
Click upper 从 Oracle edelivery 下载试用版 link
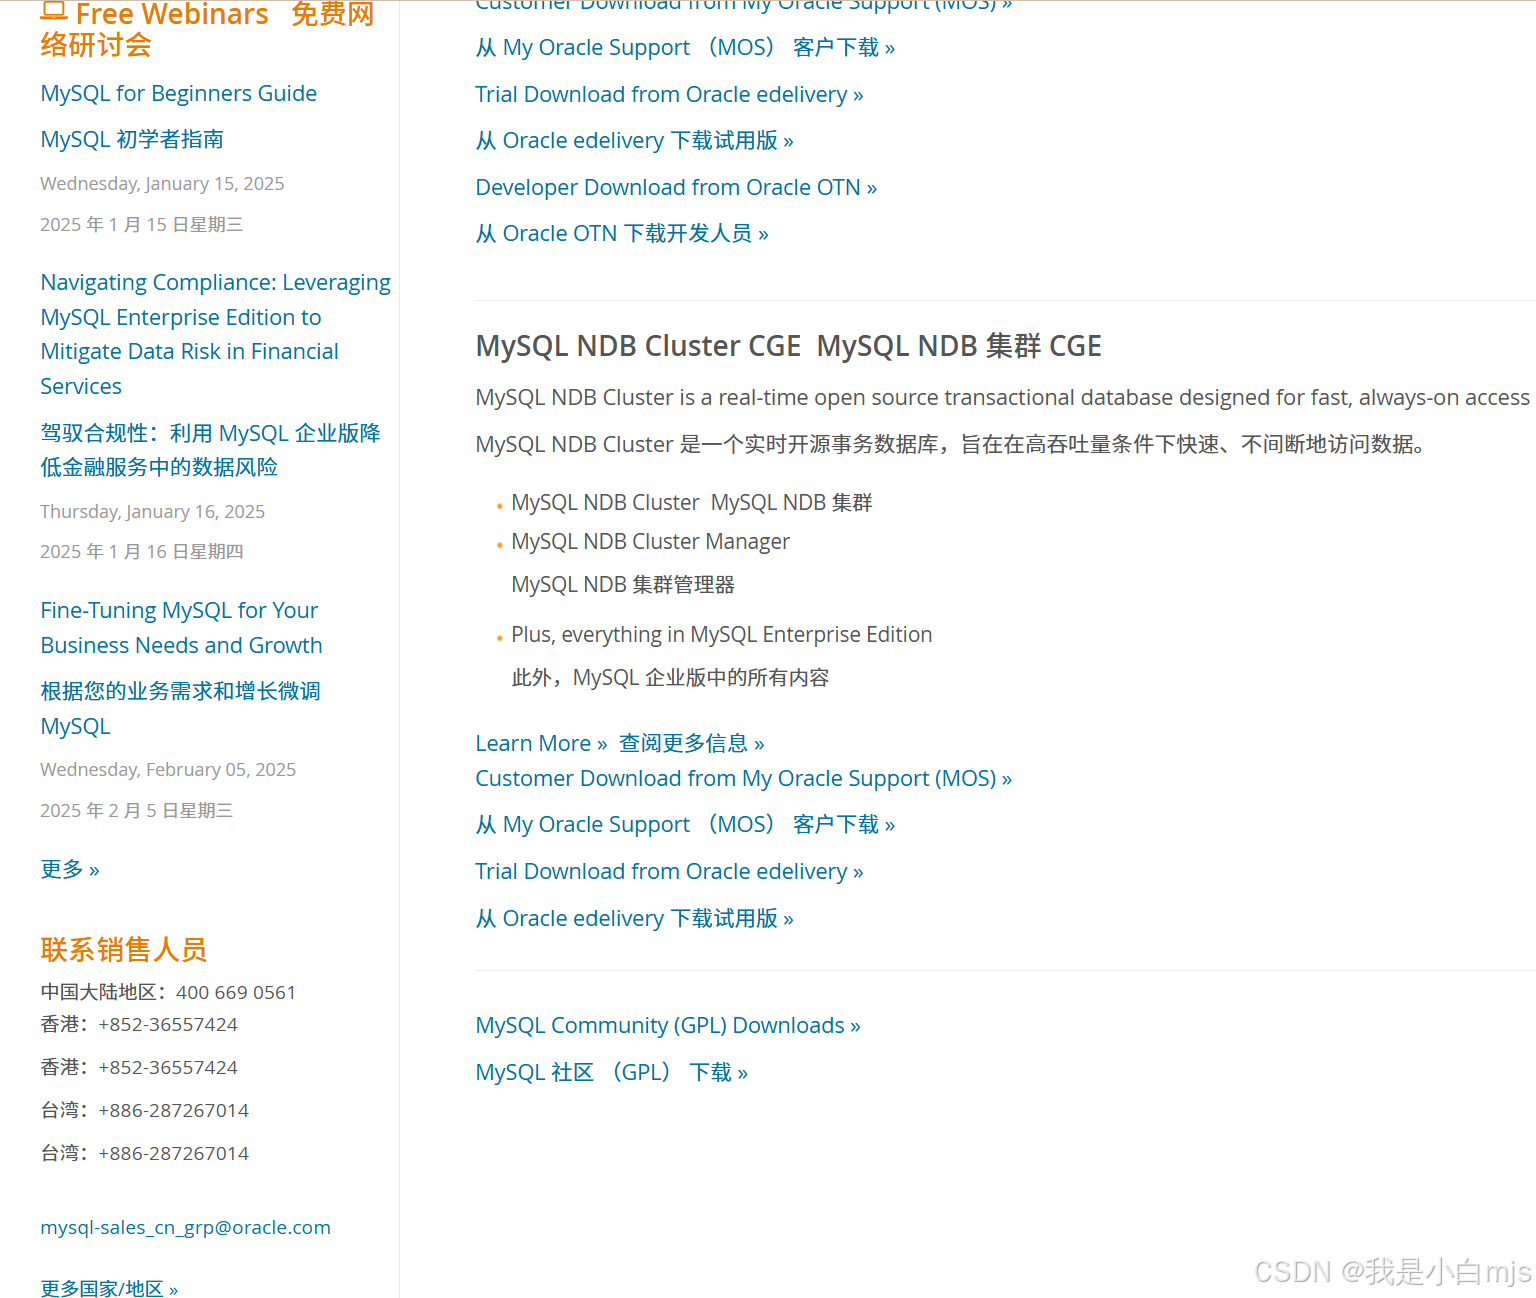[634, 140]
